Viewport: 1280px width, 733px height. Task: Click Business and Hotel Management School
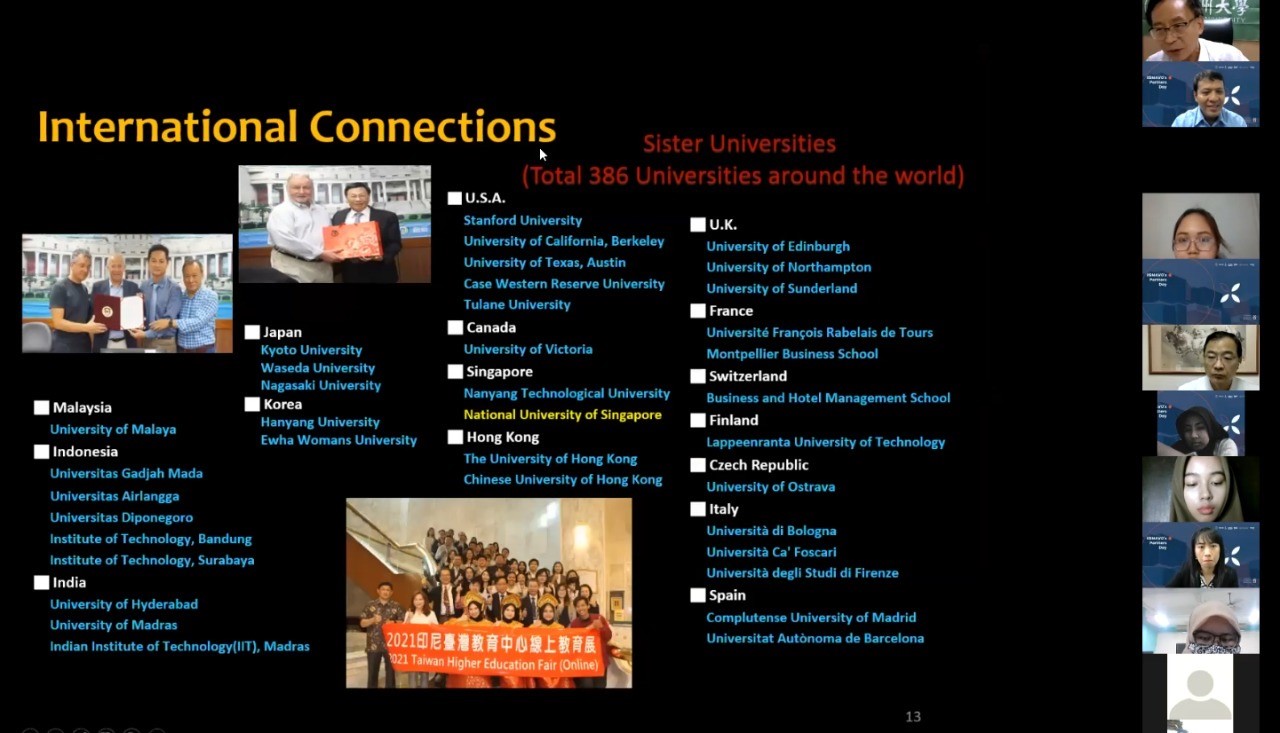[828, 398]
